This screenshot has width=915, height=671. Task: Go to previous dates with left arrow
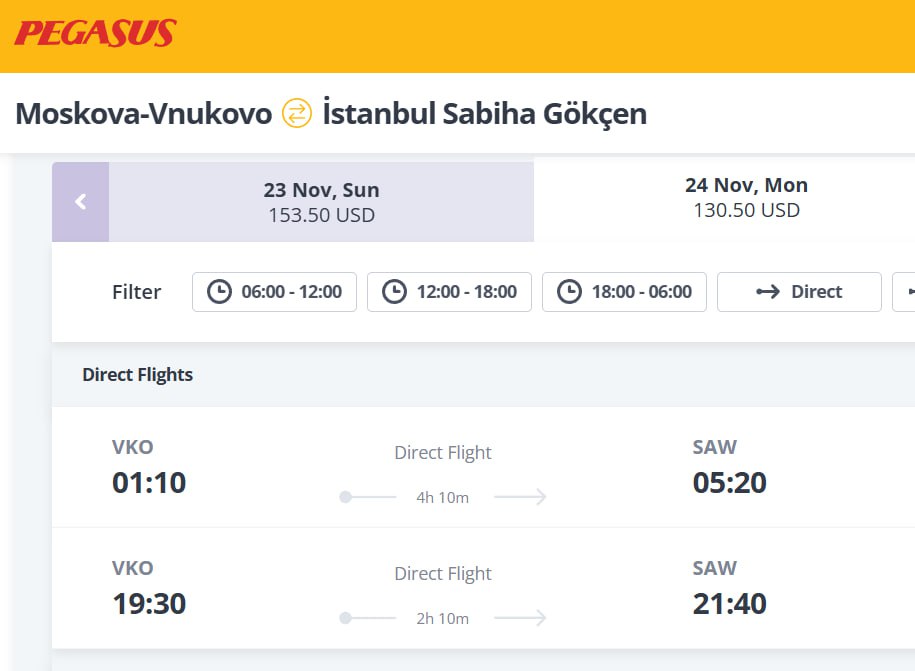81,202
